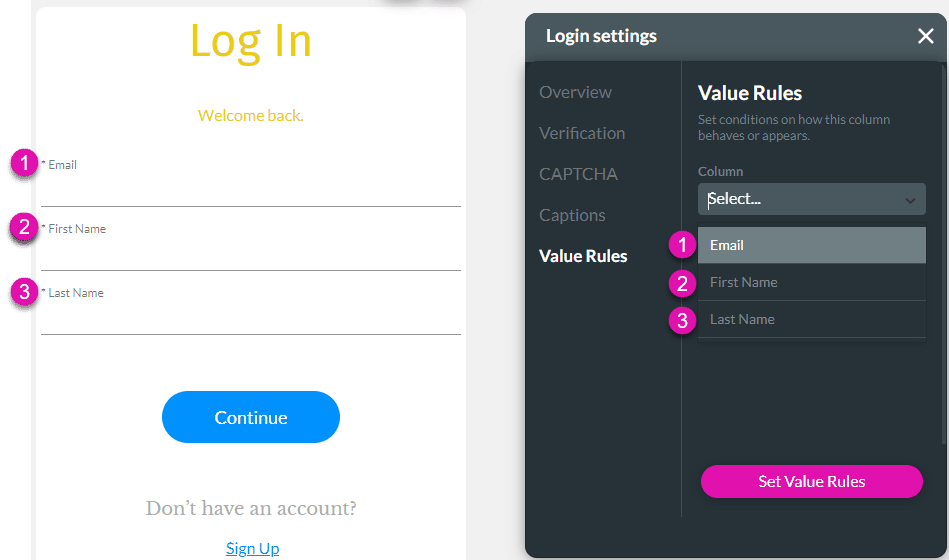
Task: Choose First Name from the column dropdown list
Action: 811,282
